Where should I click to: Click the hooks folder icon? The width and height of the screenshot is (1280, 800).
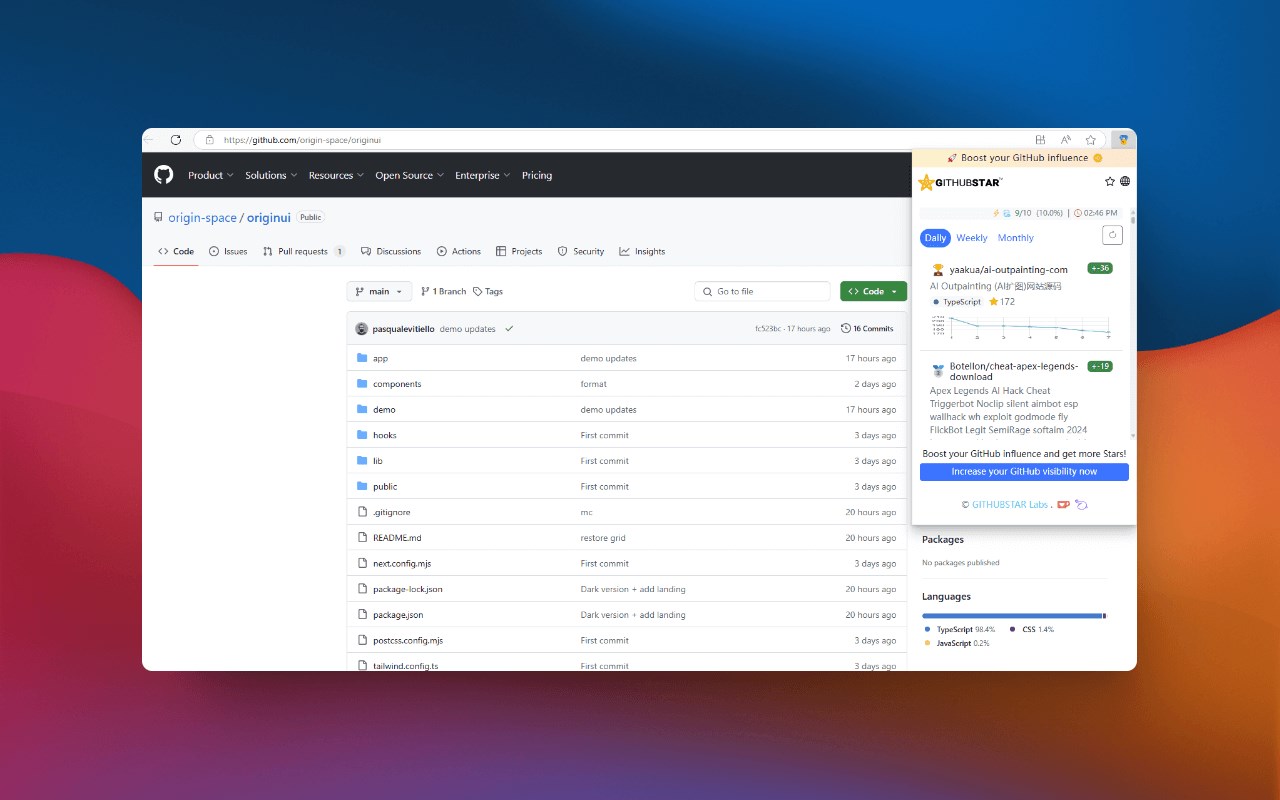[x=362, y=435]
